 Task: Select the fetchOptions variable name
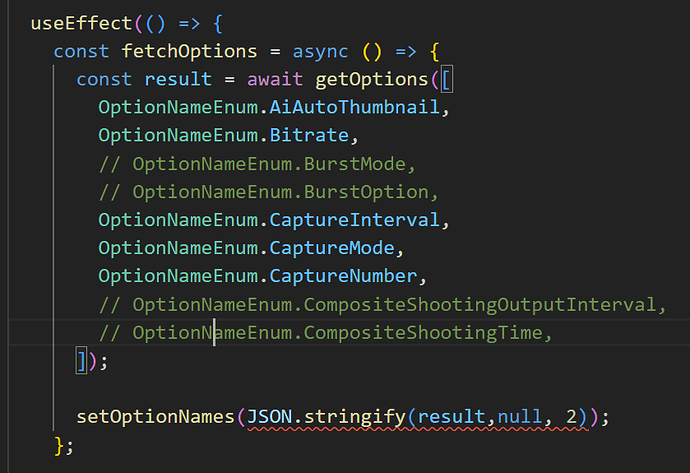(189, 51)
